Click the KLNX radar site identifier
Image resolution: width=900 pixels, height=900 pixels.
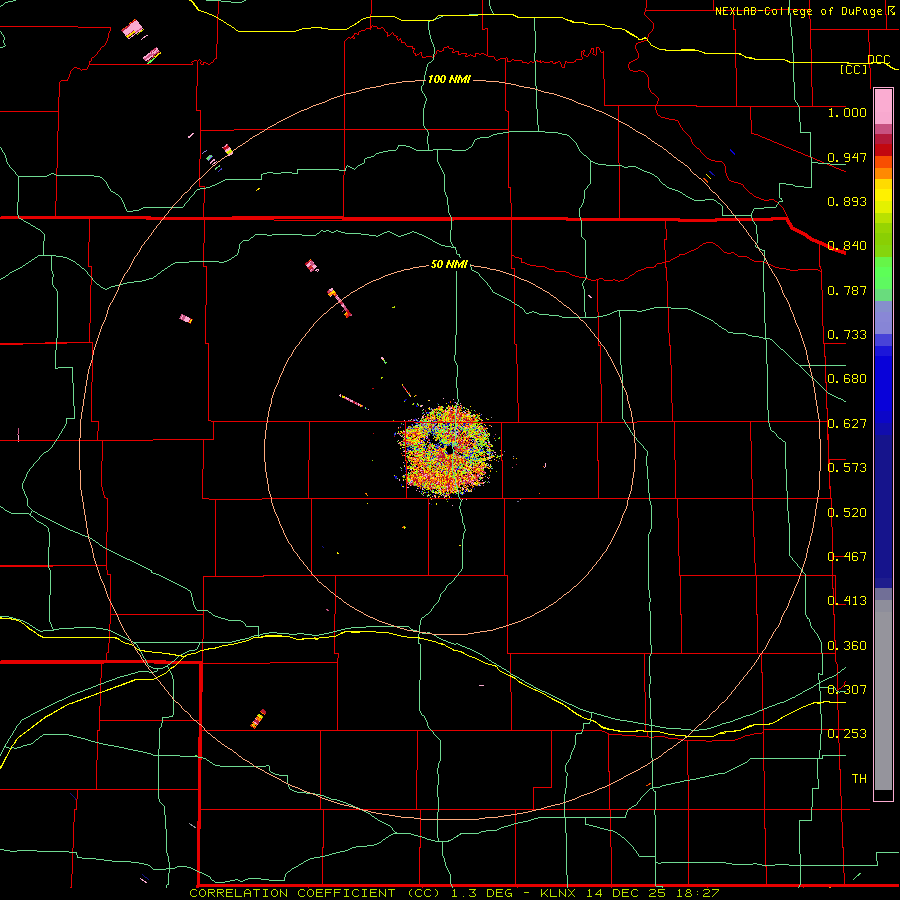pyautogui.click(x=560, y=893)
